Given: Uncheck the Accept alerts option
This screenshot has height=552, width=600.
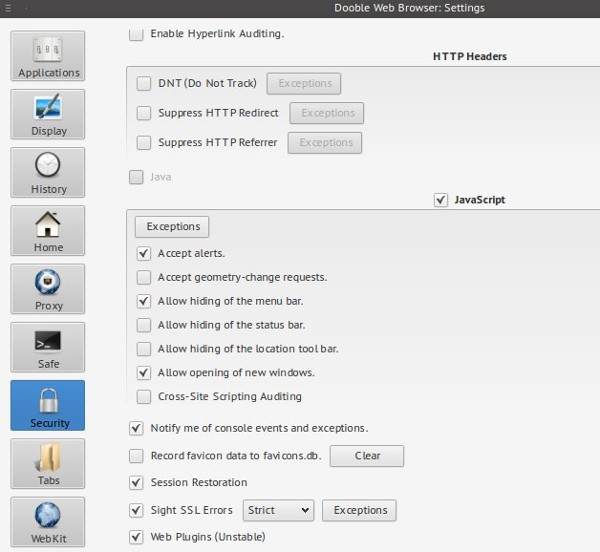Looking at the screenshot, I should 144,253.
